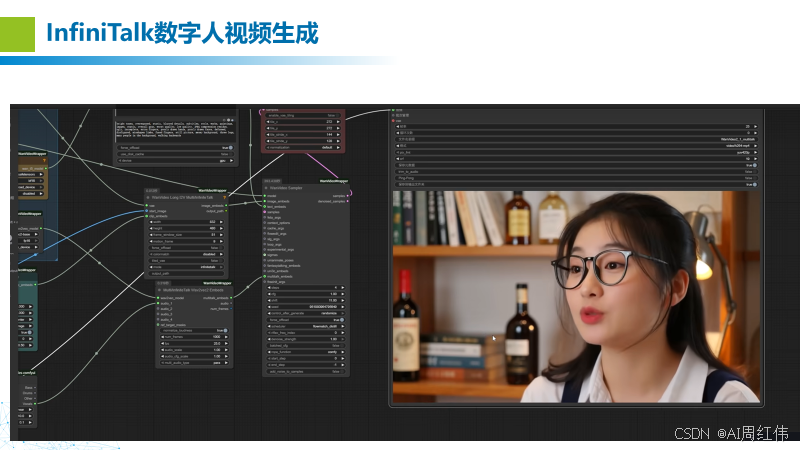Toggle normalize_loudness switch
Viewport: 800px width, 450px height.
194,331
